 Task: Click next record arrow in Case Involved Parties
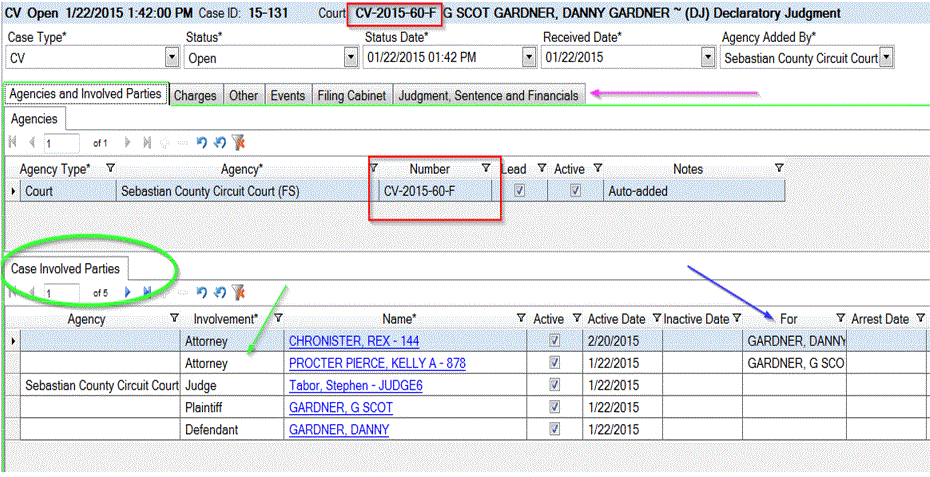point(128,292)
